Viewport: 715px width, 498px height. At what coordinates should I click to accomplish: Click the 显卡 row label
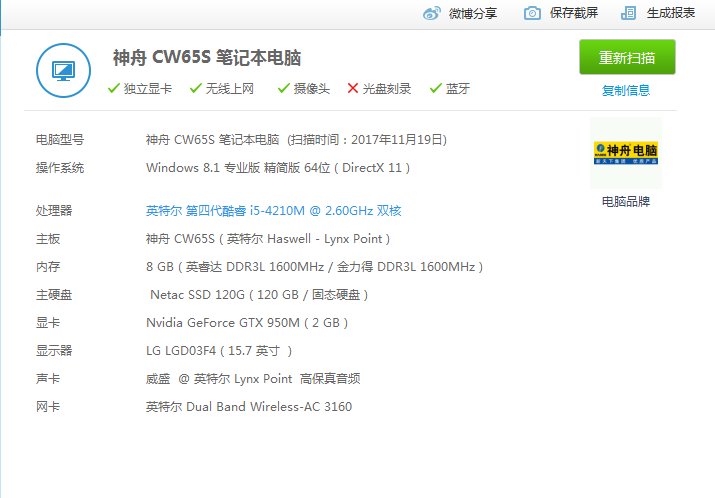point(48,323)
